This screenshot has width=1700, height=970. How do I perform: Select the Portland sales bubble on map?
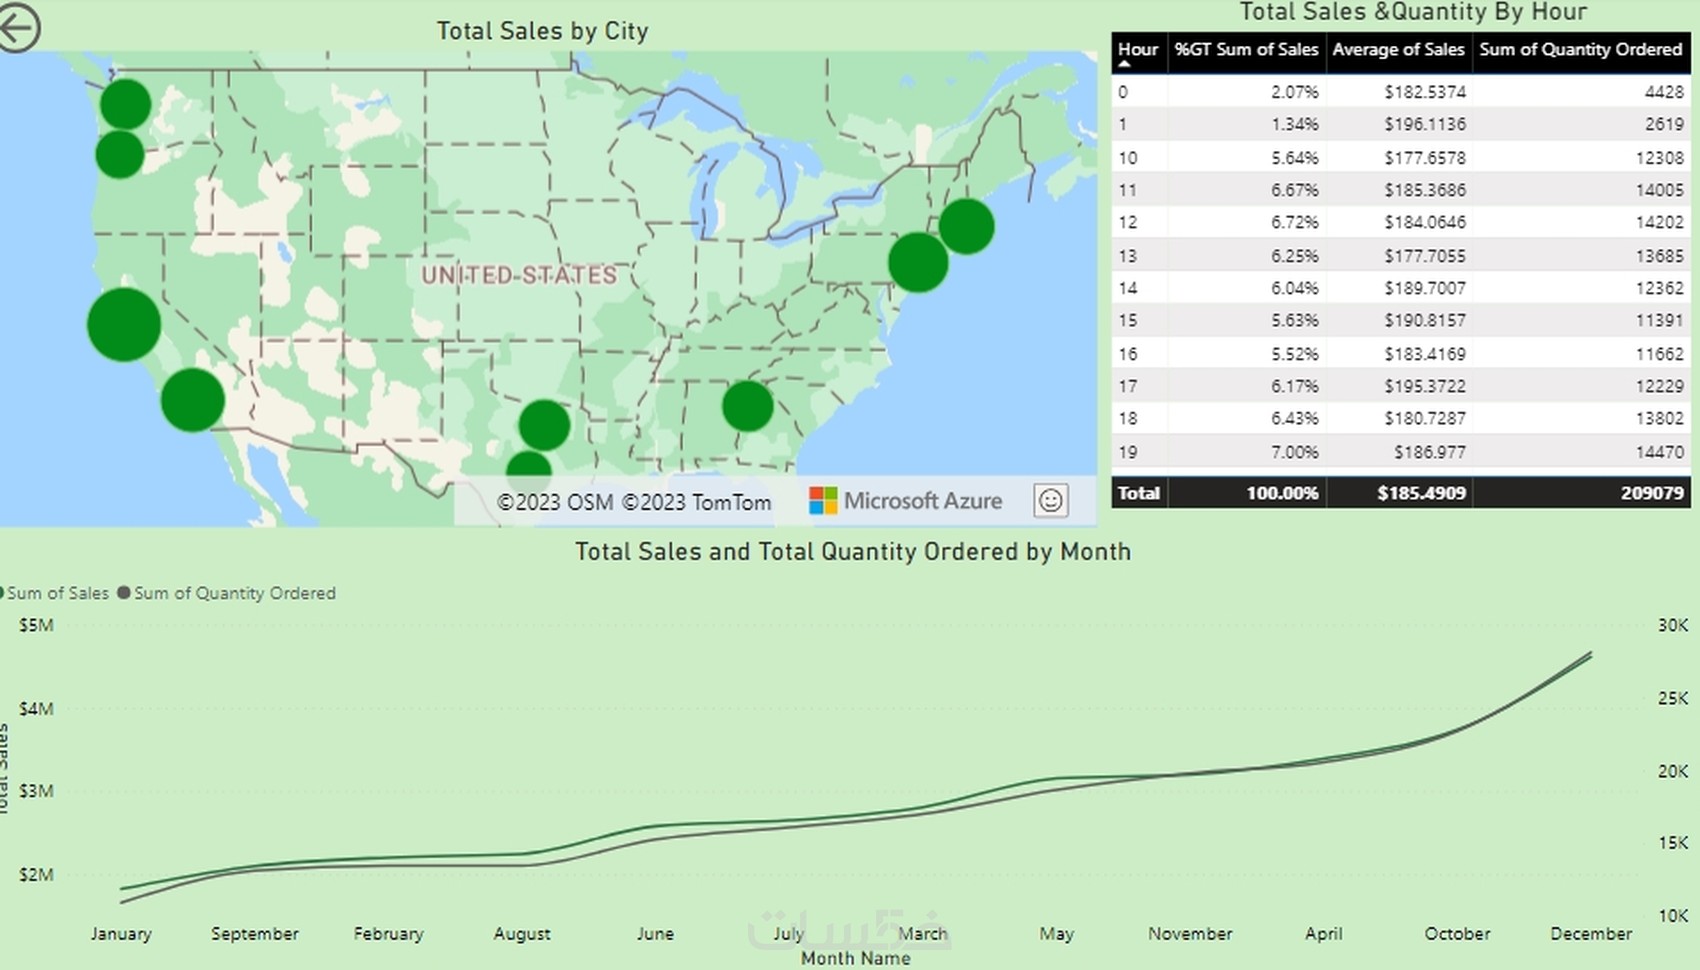(120, 155)
